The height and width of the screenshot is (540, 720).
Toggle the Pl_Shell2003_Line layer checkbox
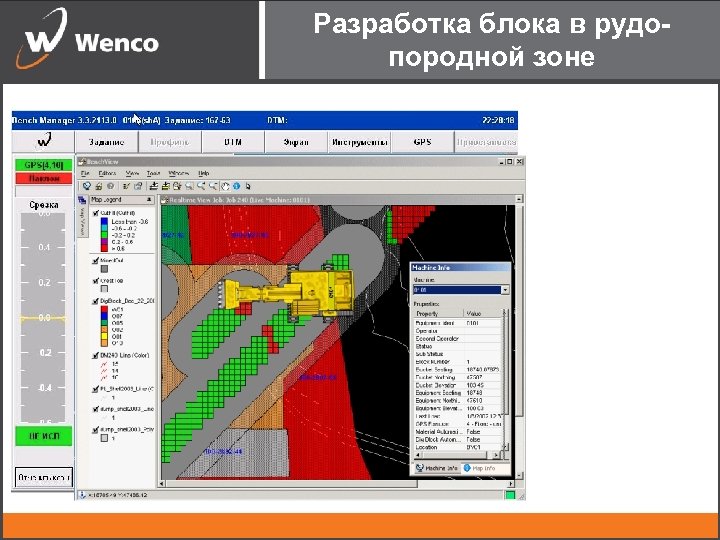pyautogui.click(x=96, y=389)
